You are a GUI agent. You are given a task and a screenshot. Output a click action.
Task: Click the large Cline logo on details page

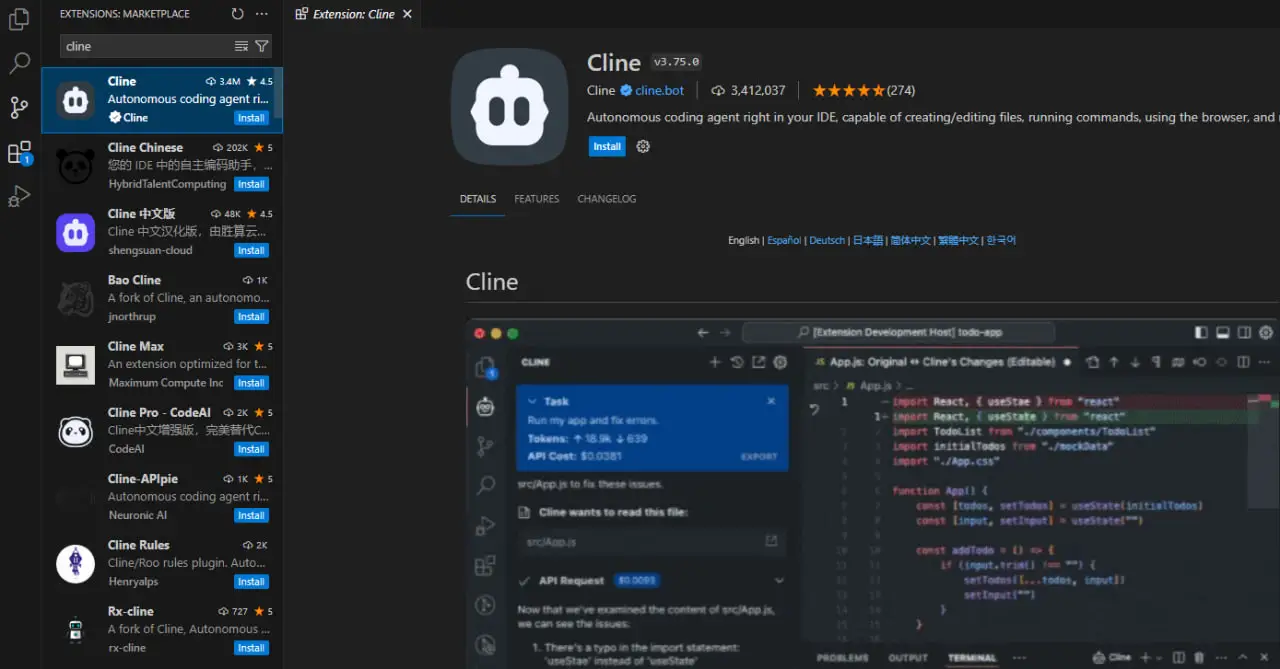click(x=510, y=106)
